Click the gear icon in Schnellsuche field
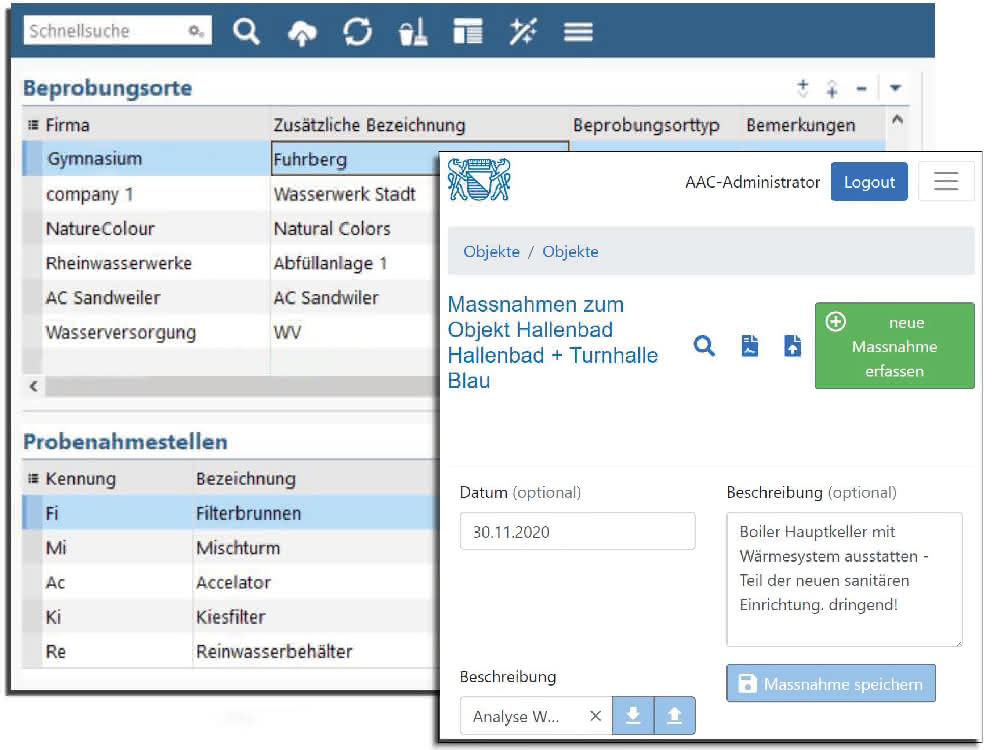 [x=196, y=31]
